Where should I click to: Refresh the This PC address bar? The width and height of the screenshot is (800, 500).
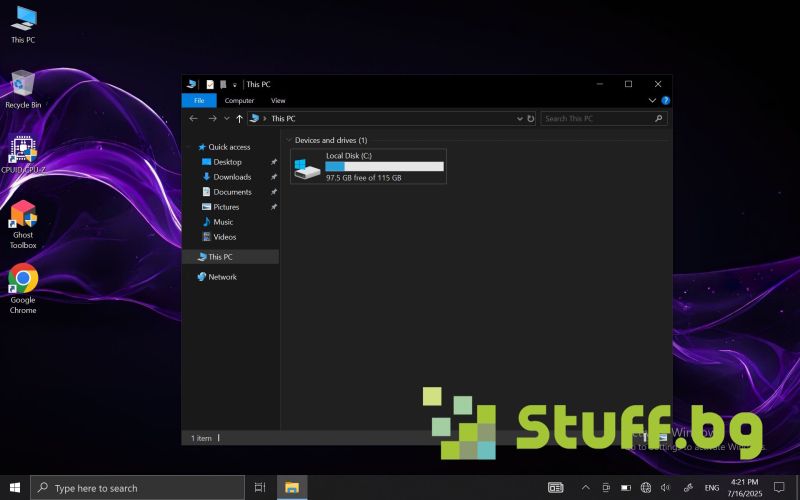pos(531,118)
